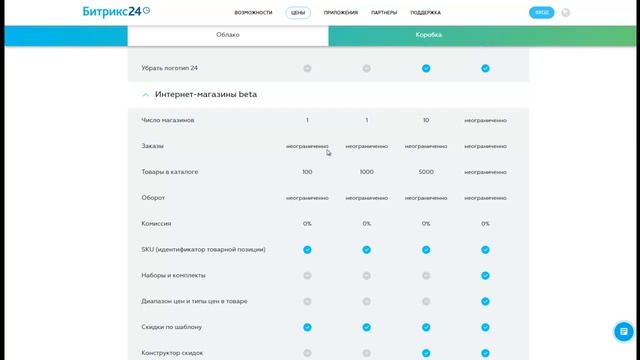
Task: Click the value 1000 in Товары в каталоге
Action: [367, 172]
